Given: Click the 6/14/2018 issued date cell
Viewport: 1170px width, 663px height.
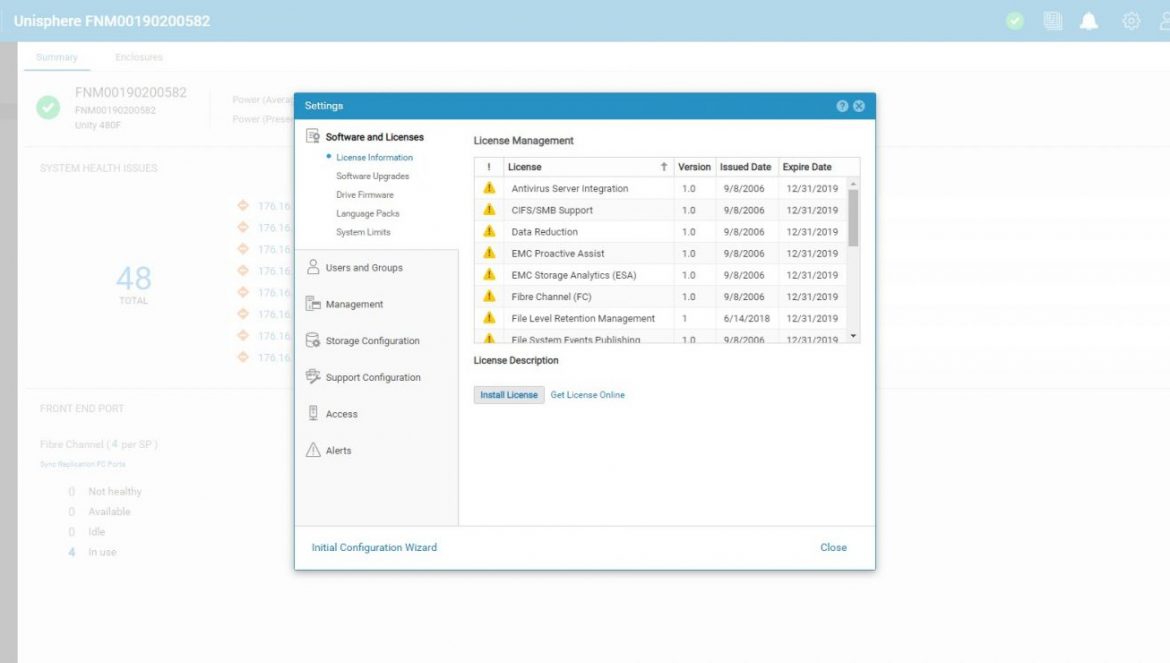Looking at the screenshot, I should click(746, 318).
